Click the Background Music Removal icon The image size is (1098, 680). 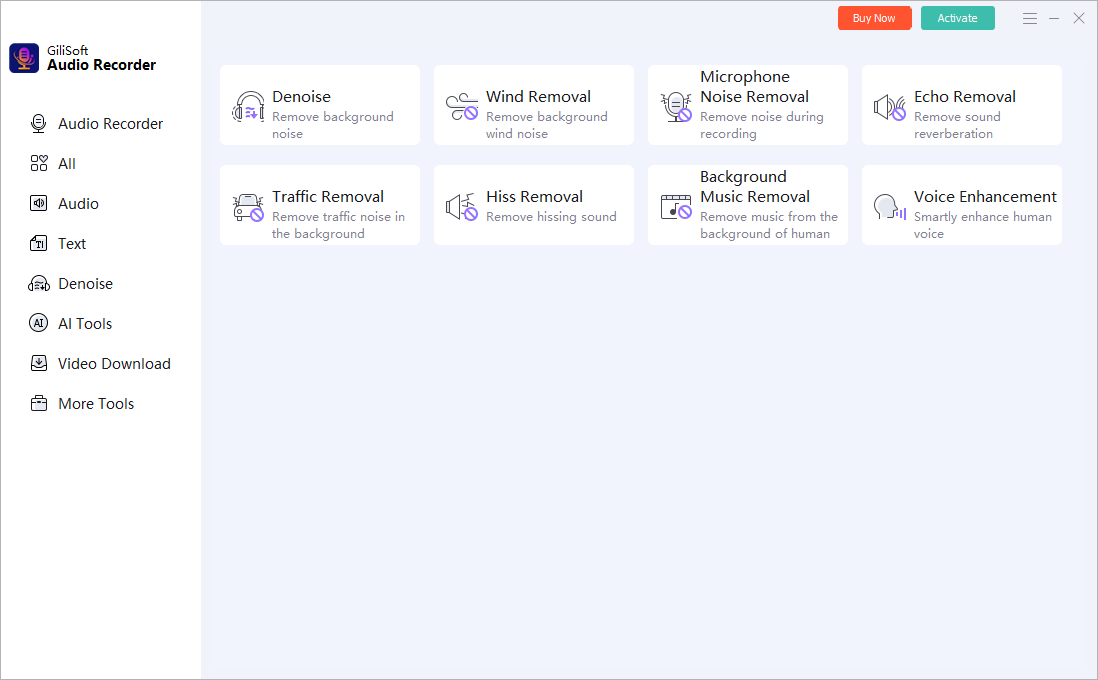[676, 207]
